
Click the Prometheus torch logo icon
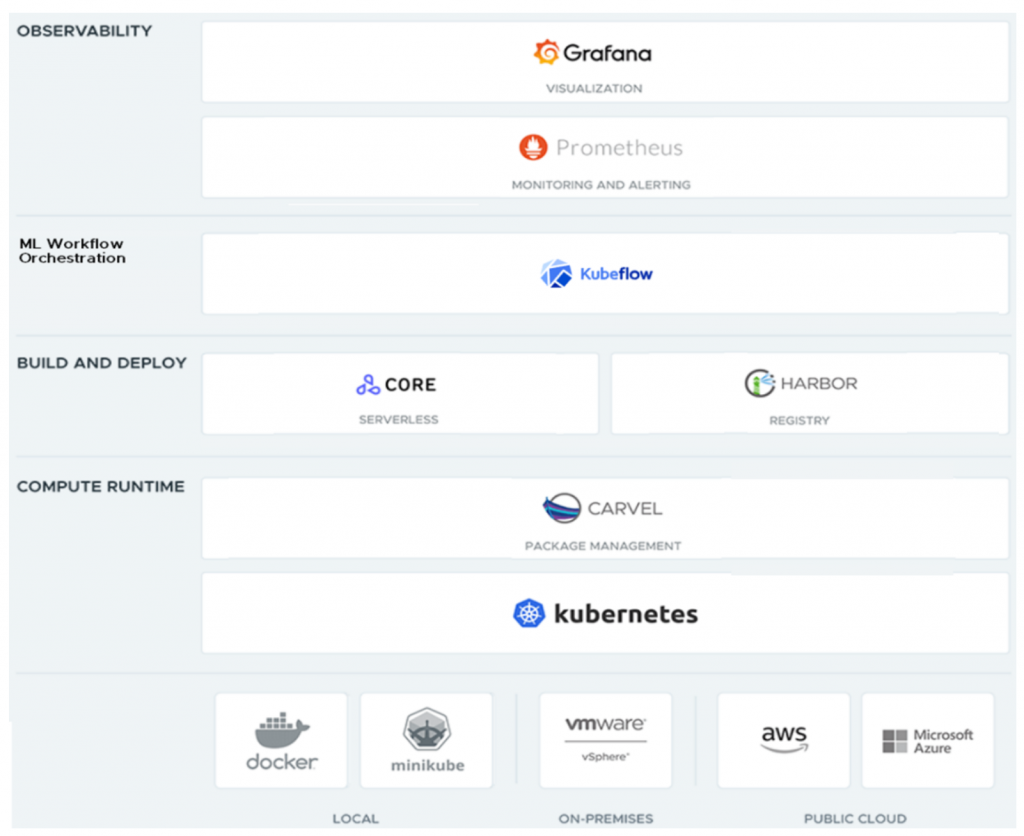click(533, 148)
